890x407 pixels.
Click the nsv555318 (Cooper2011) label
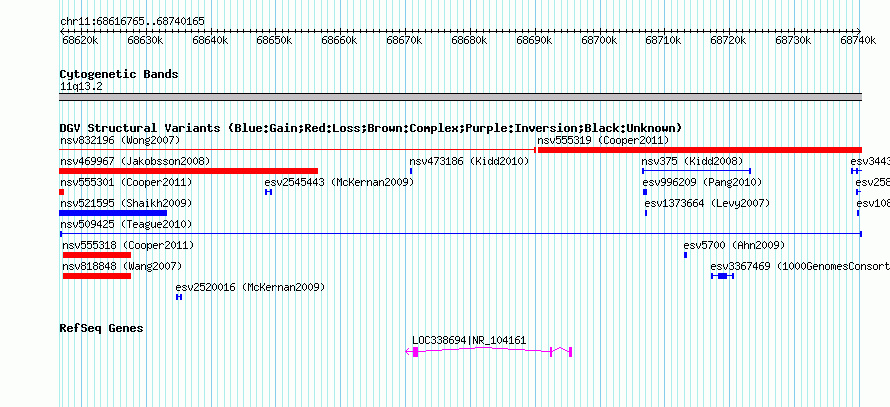point(128,245)
